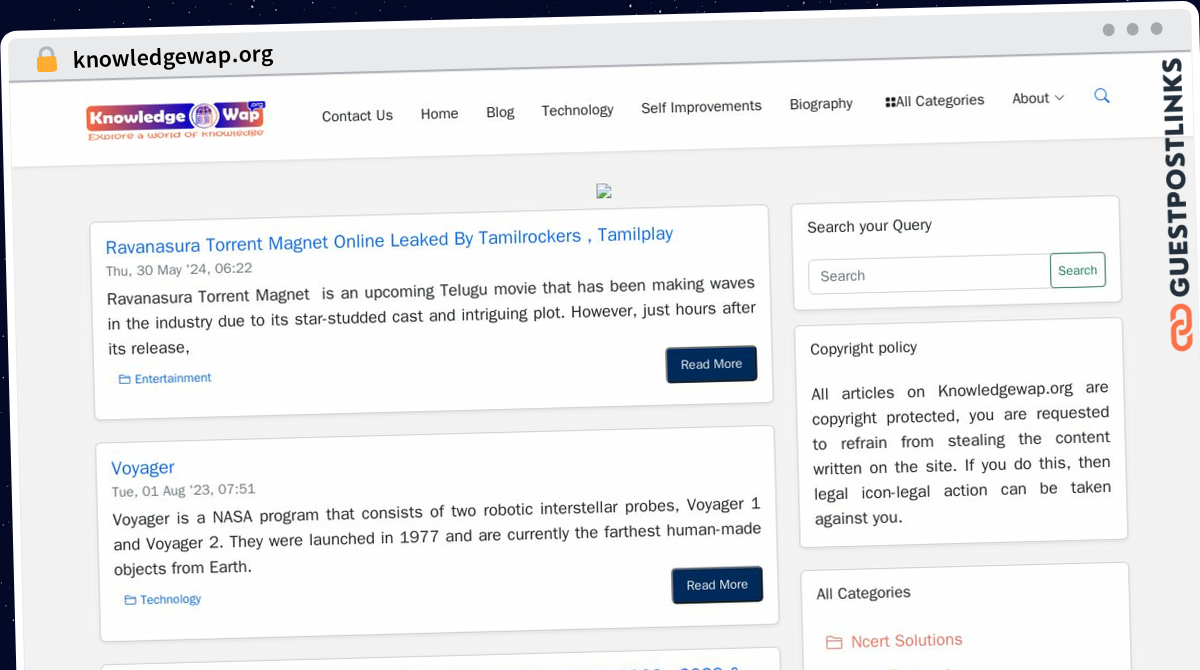Focus the Search query input field

pos(929,274)
